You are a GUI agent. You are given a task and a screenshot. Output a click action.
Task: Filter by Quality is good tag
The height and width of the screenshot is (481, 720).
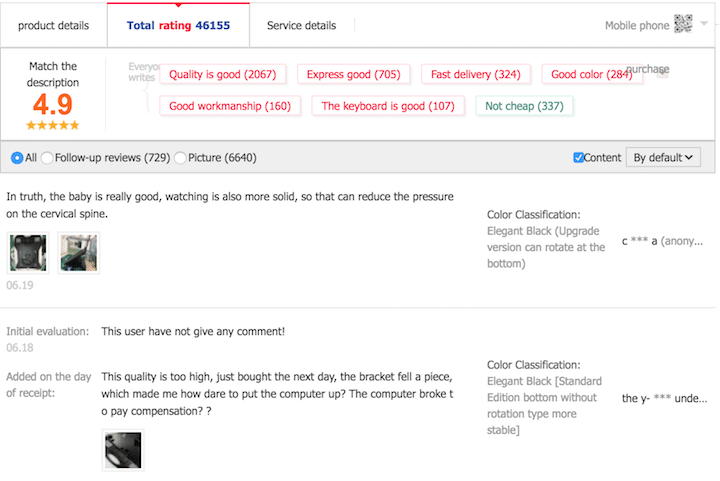point(222,75)
